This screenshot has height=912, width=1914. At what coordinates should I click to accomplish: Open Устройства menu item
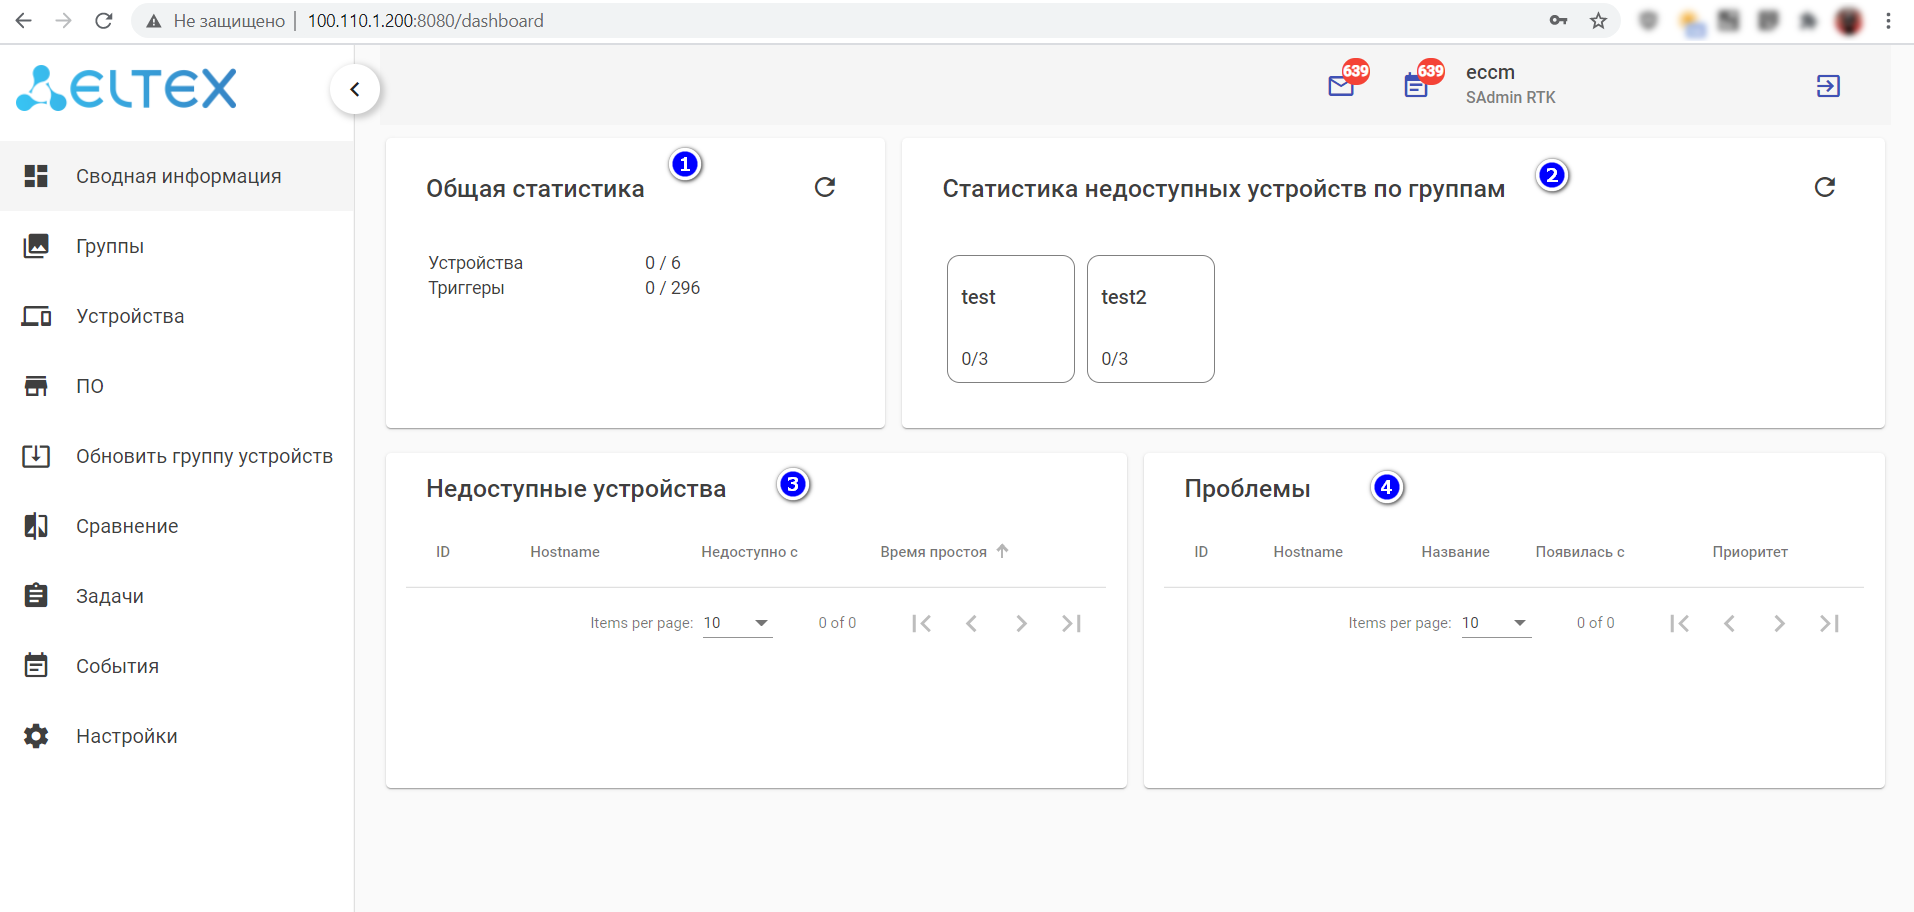click(177, 316)
